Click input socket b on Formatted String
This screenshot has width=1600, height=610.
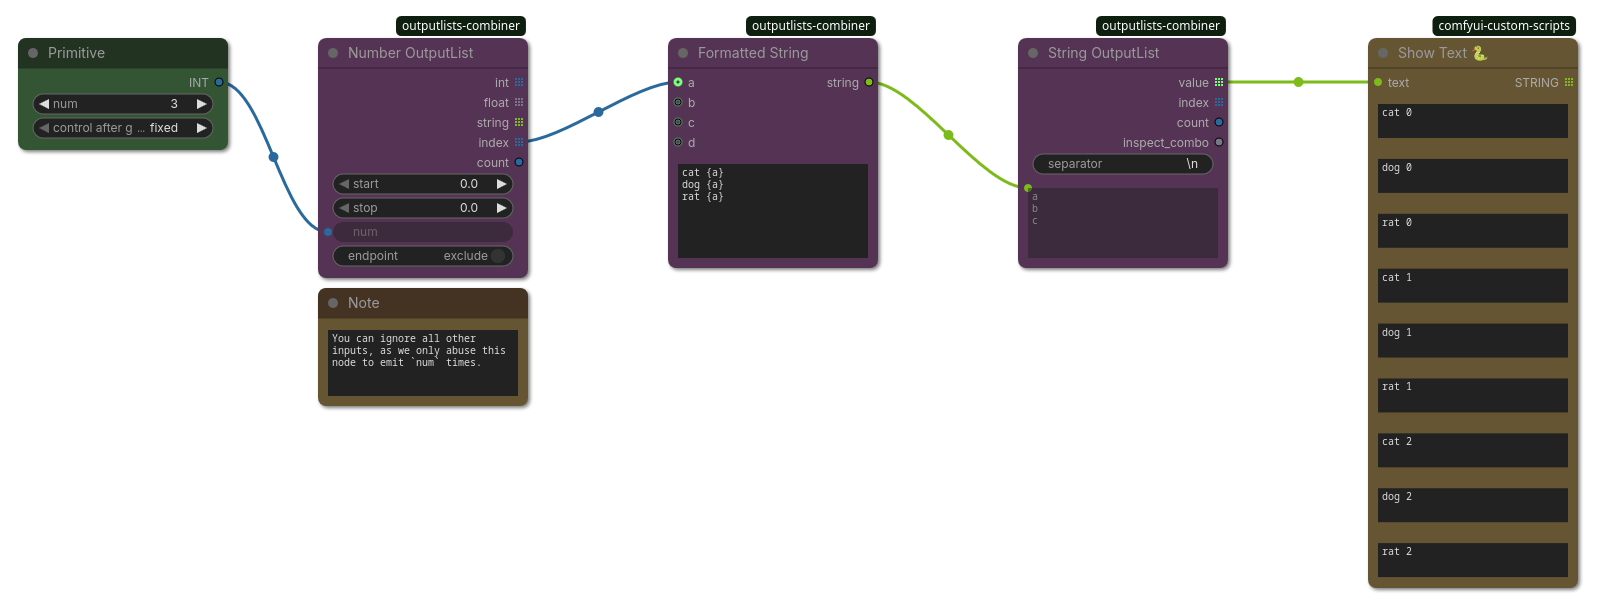(678, 102)
